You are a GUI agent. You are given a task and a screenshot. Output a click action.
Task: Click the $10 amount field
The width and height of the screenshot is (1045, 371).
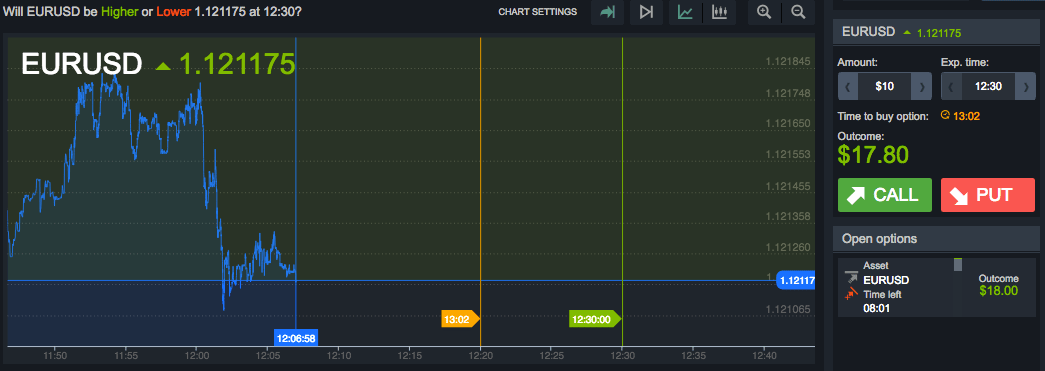tap(885, 87)
